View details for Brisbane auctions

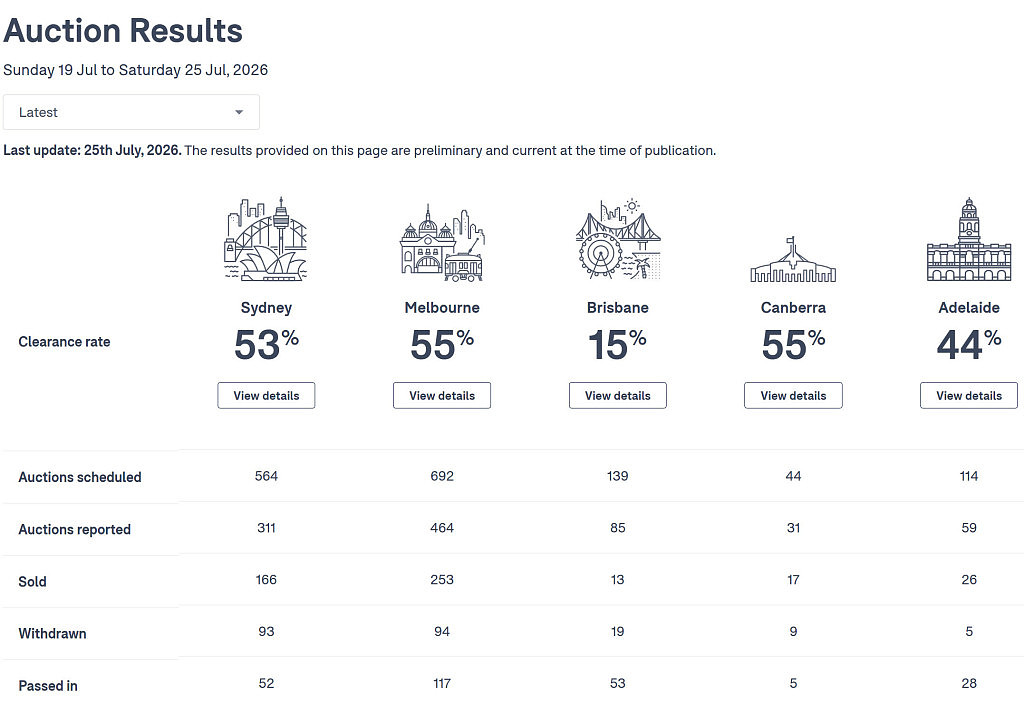(618, 396)
